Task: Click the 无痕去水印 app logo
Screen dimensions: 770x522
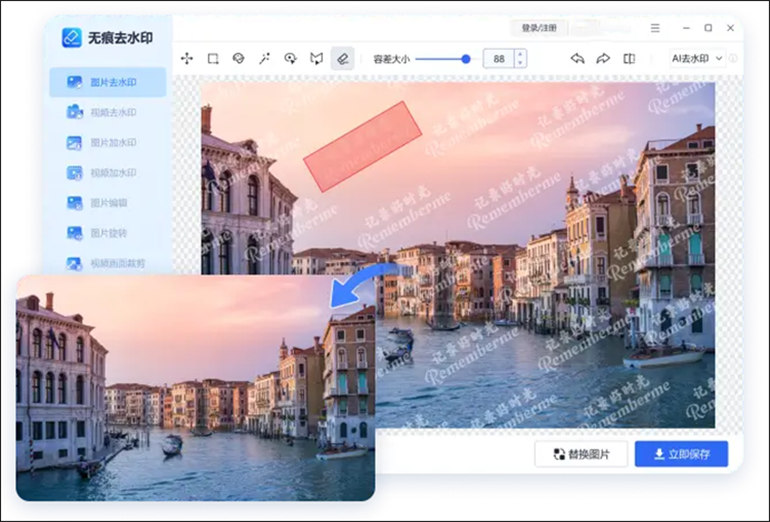Action: coord(72,38)
